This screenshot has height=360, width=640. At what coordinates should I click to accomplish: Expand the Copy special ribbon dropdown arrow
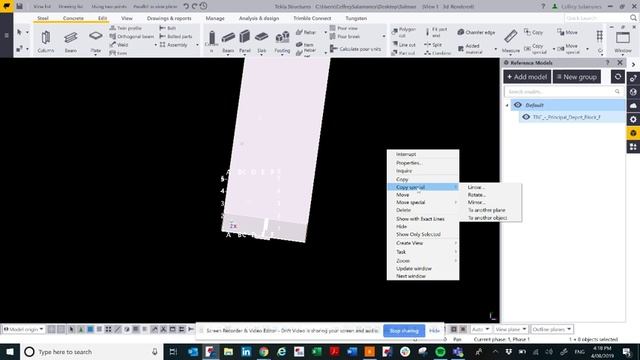pyautogui.click(x=554, y=49)
